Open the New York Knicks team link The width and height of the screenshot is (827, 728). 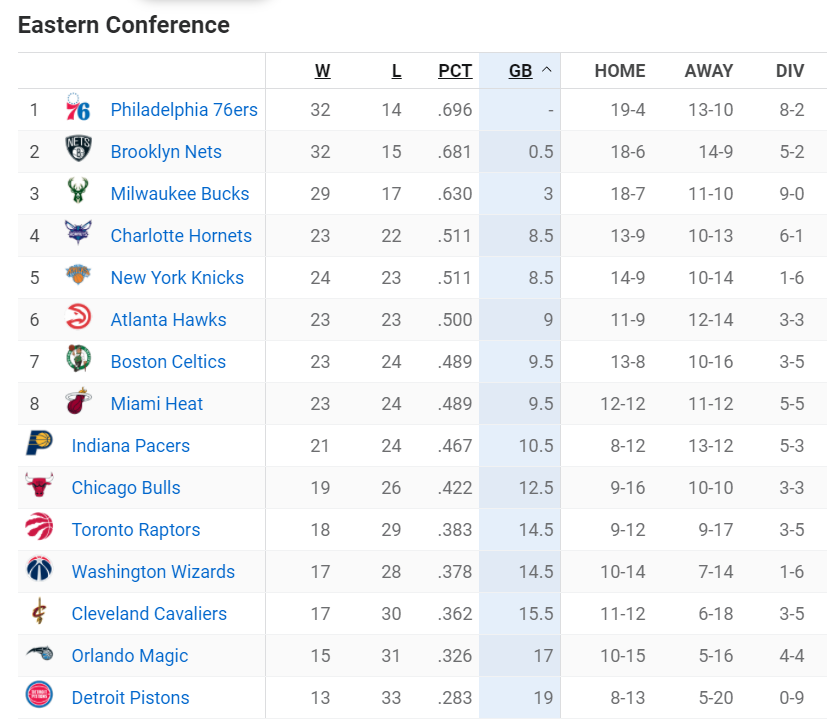[177, 277]
